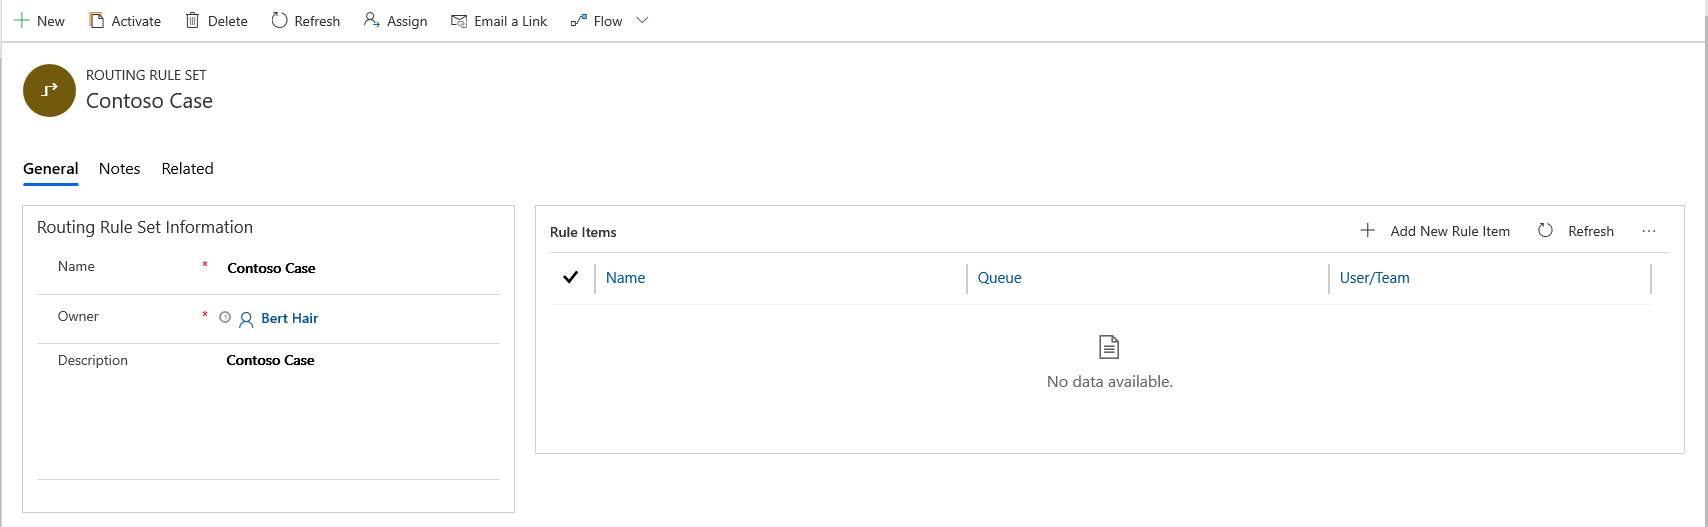Click the Routing Rule Set Information heading
Image resolution: width=1708 pixels, height=527 pixels.
click(x=145, y=227)
